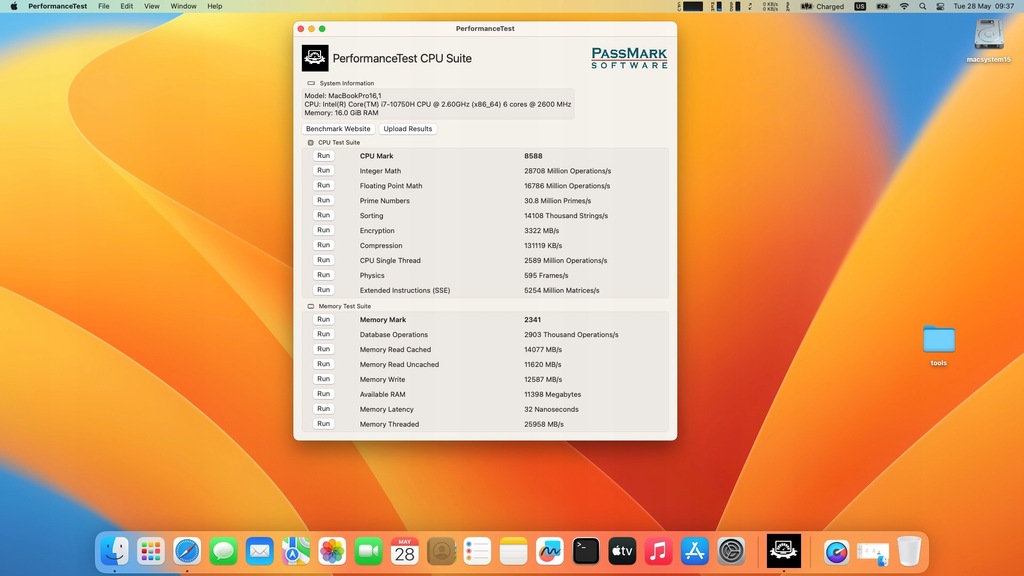Open the US input source menu
The image size is (1024, 576).
click(860, 6)
